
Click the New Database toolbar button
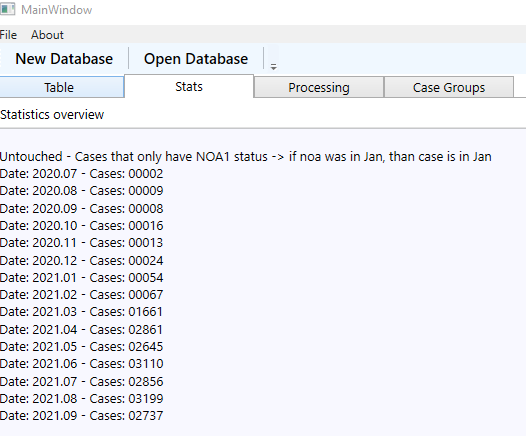(64, 59)
